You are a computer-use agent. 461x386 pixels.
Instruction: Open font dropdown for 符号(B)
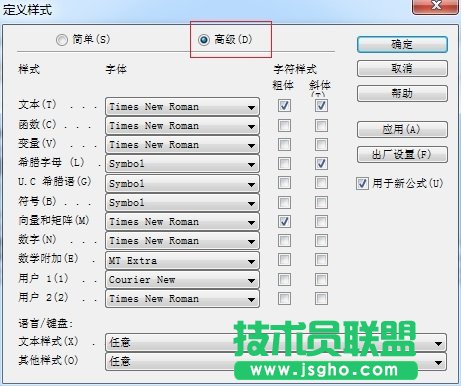point(182,203)
